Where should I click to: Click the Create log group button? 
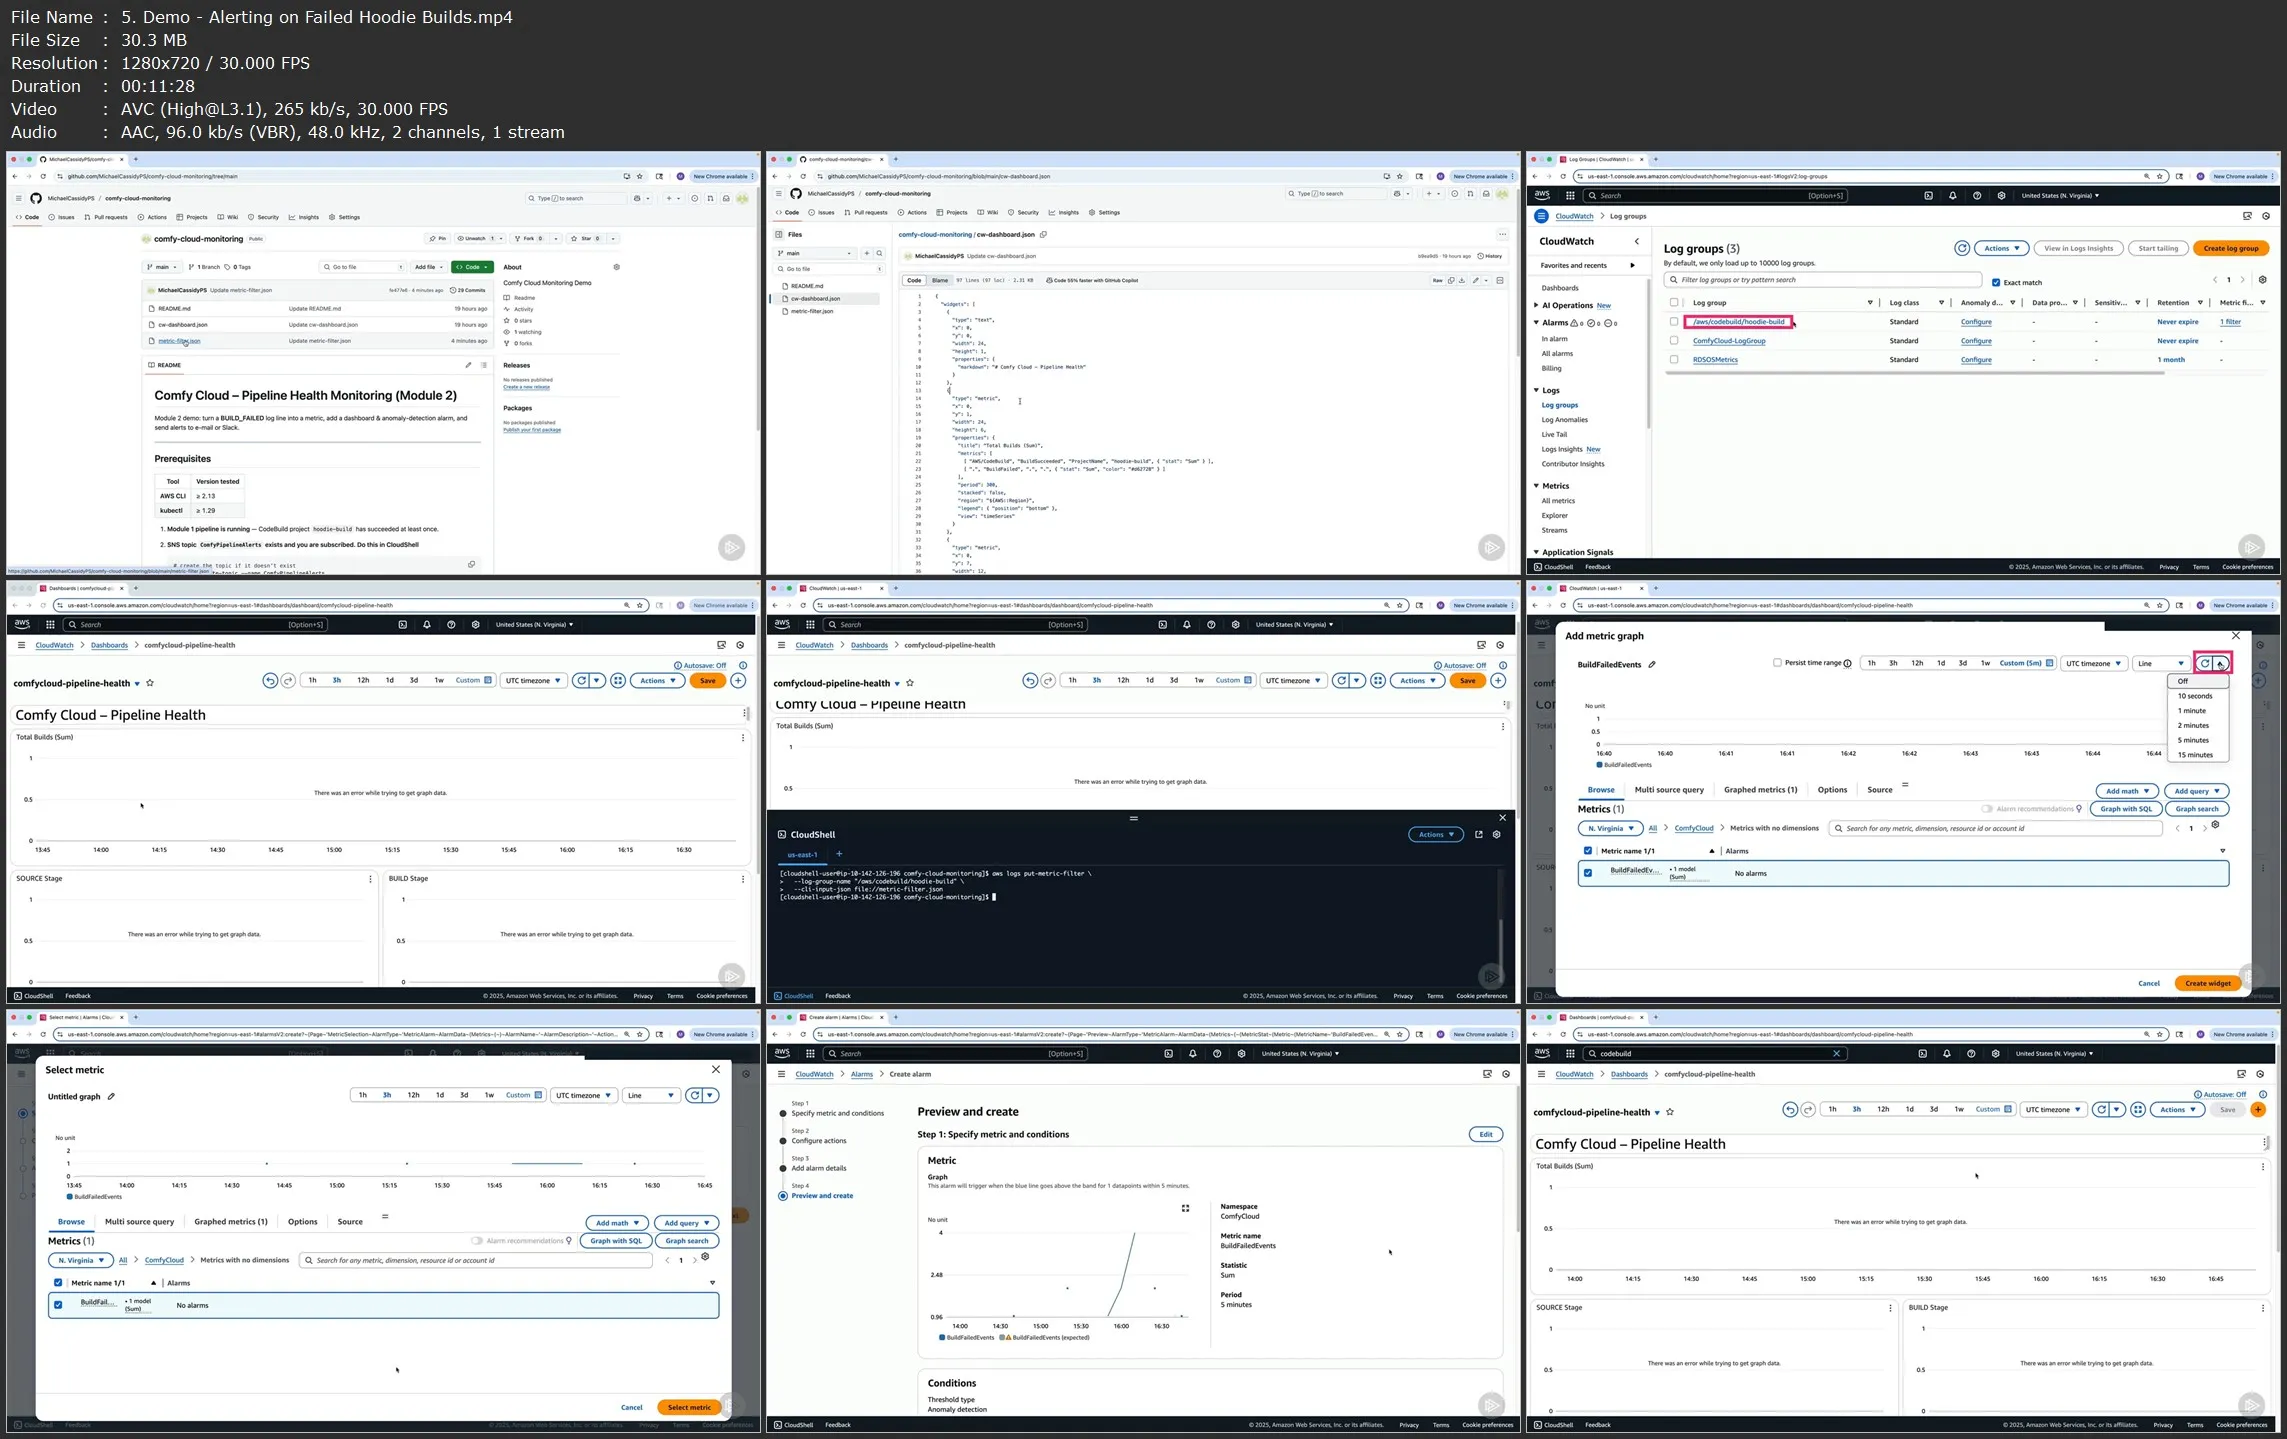pyautogui.click(x=2231, y=248)
